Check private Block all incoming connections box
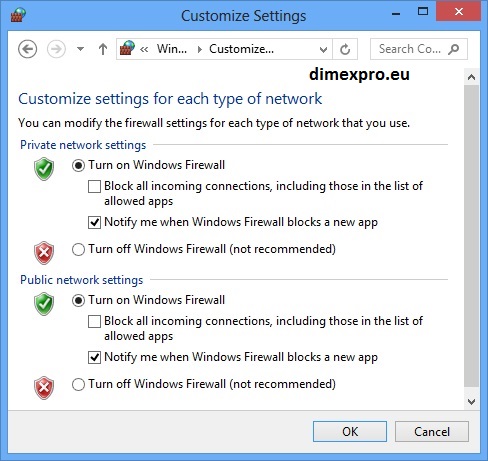The width and height of the screenshot is (488, 461). point(94,186)
